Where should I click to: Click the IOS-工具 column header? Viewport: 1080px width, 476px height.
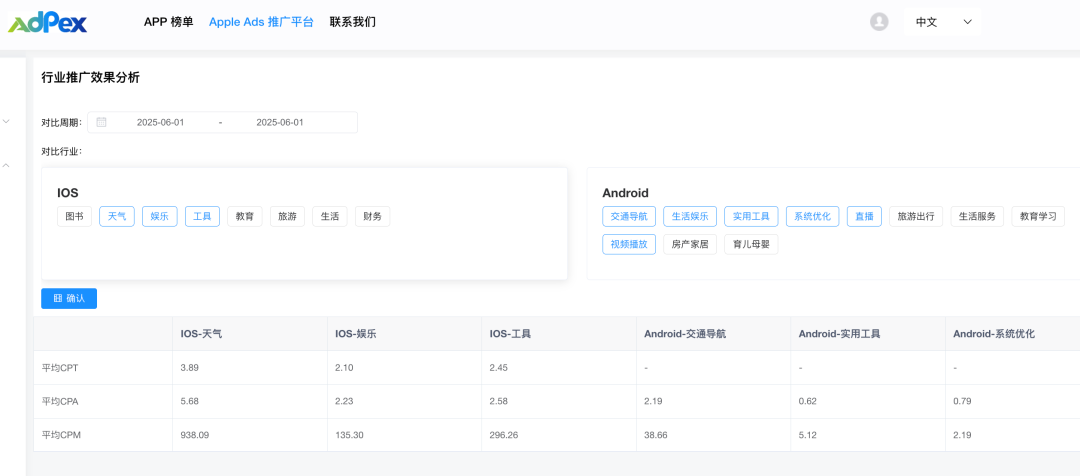[x=510, y=334]
